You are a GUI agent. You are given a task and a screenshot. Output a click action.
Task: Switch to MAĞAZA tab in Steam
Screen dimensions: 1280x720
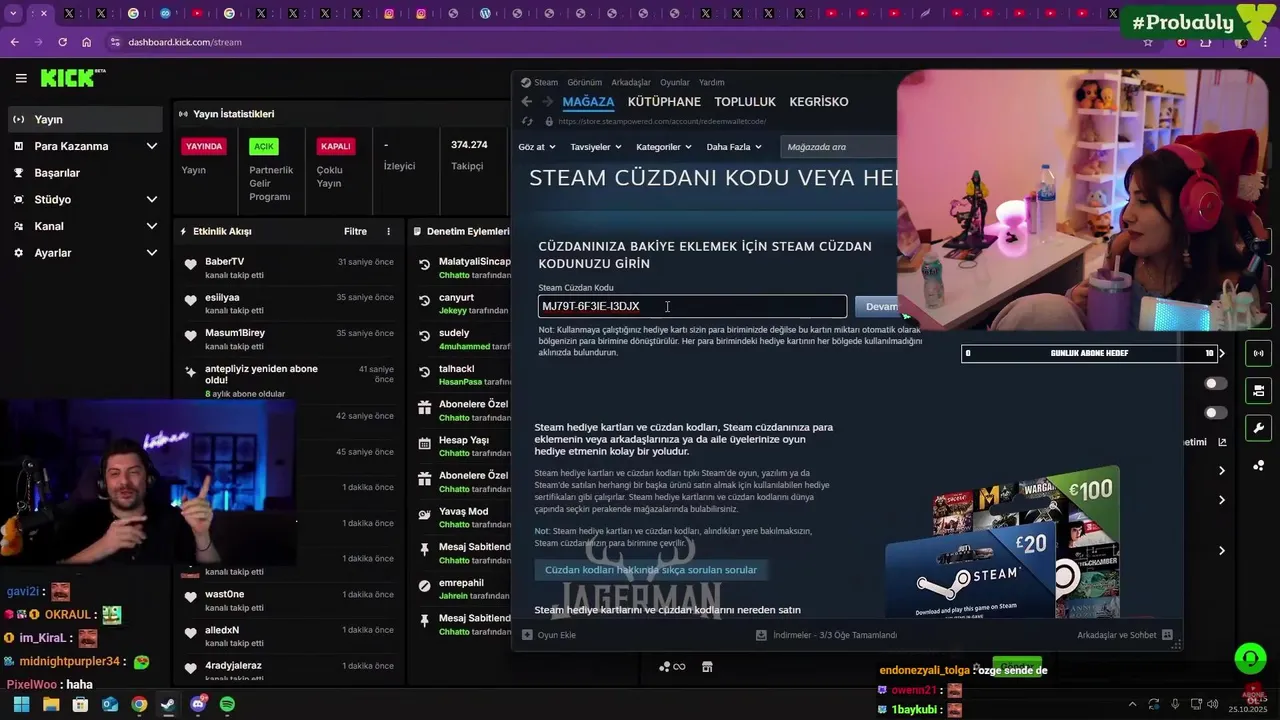[588, 102]
